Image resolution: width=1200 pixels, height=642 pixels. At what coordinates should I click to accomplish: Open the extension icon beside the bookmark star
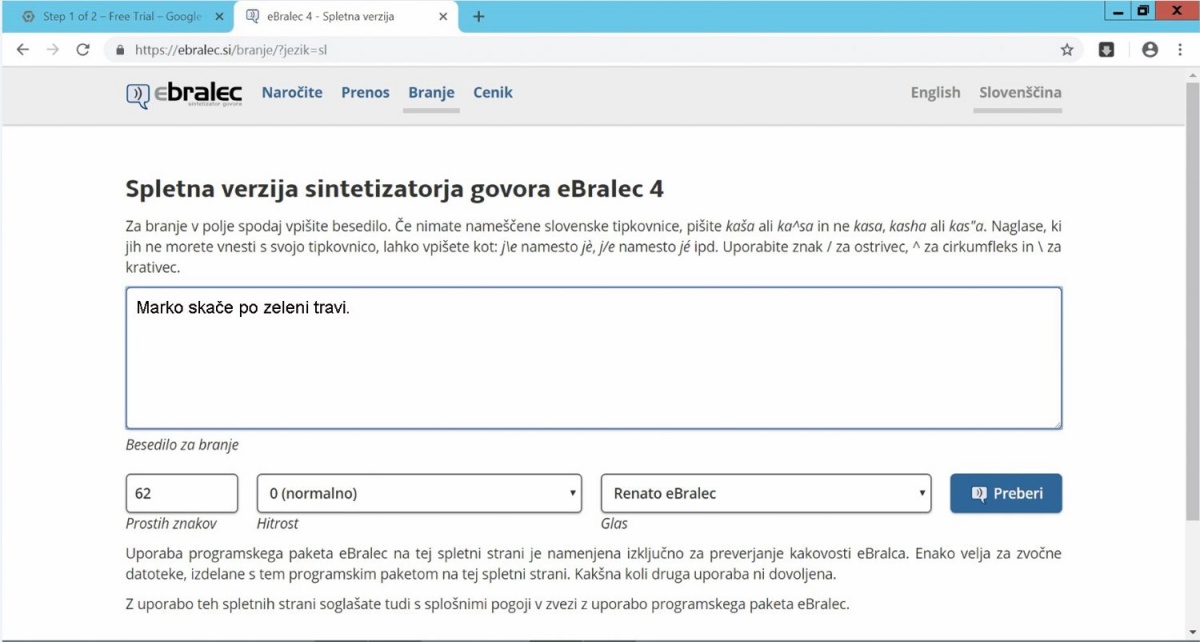tap(1107, 49)
